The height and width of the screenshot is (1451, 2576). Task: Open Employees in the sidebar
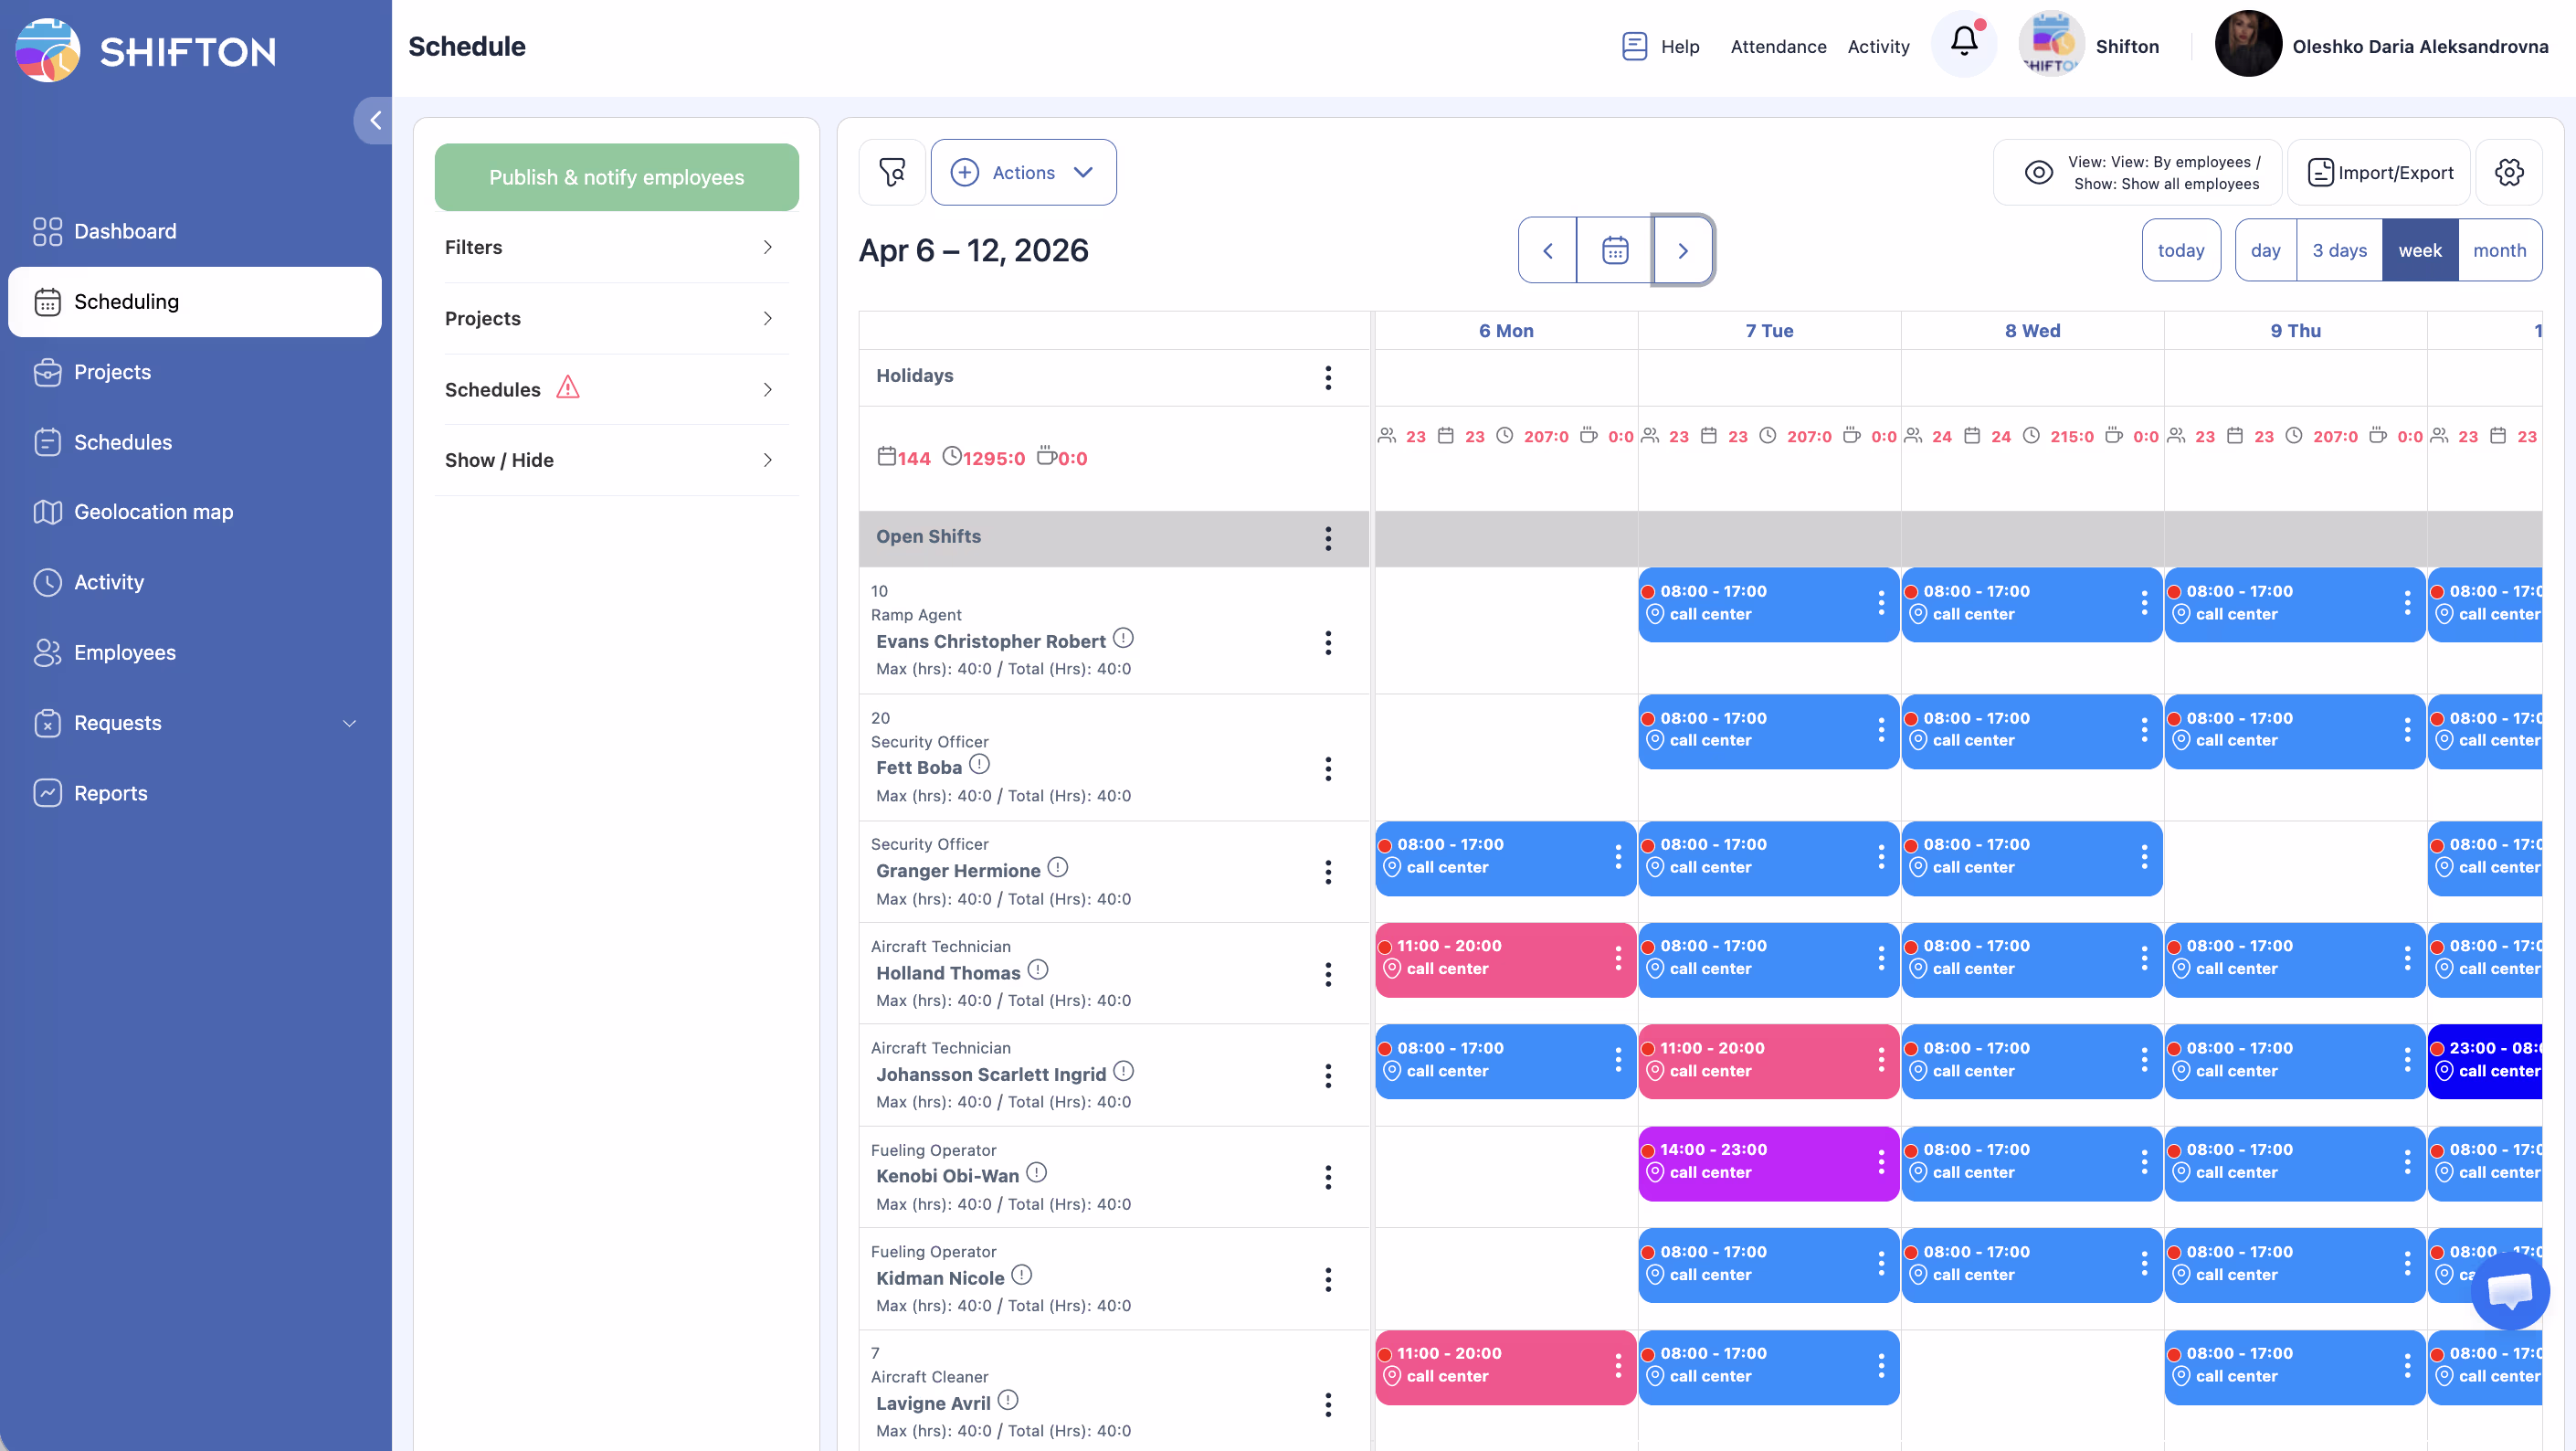click(x=125, y=652)
